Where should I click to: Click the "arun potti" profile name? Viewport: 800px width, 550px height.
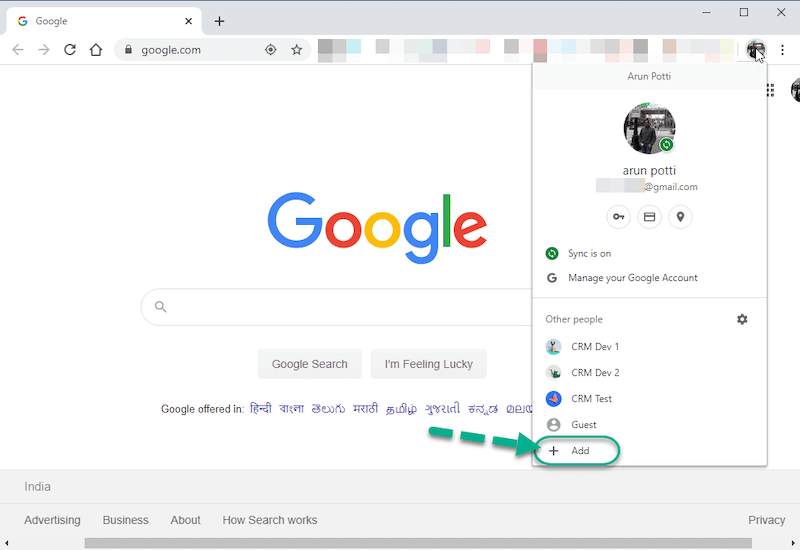point(649,170)
